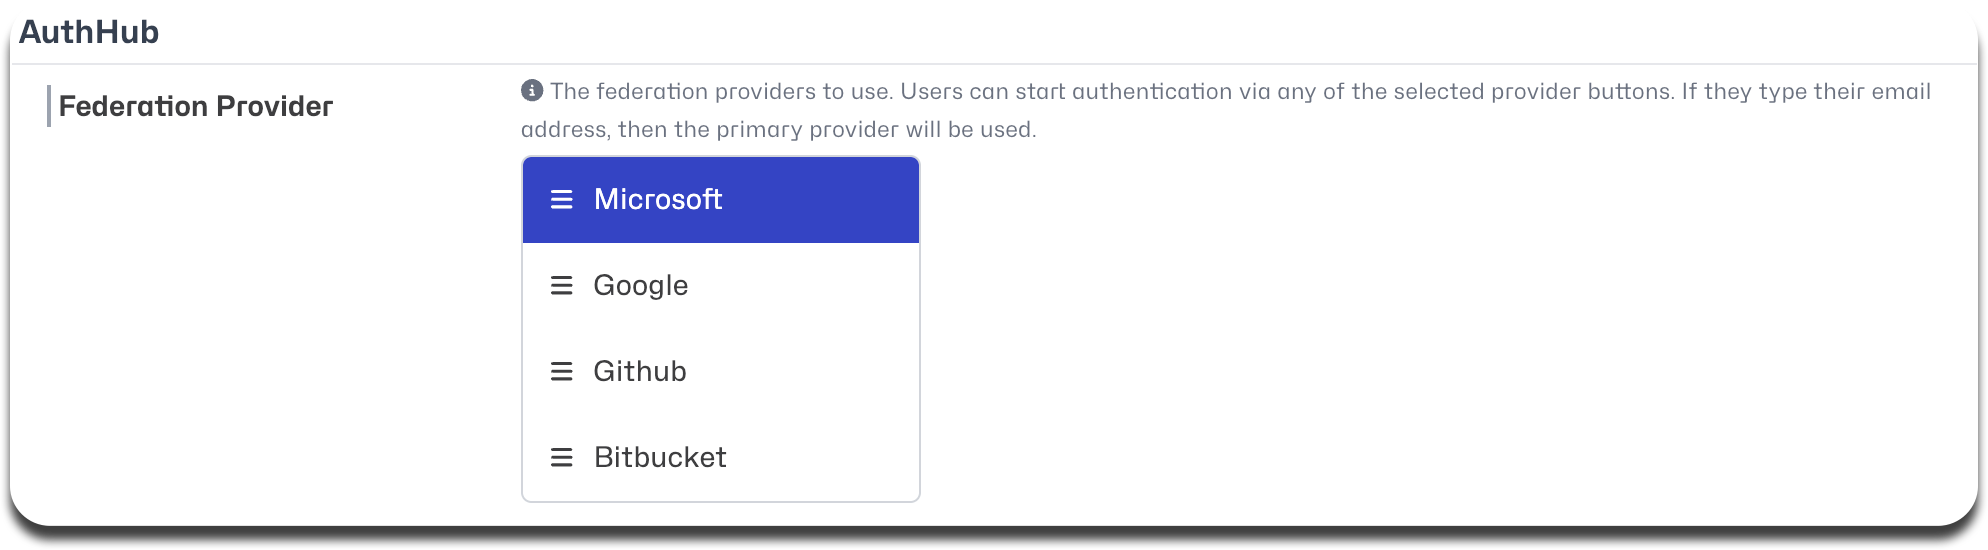Select the Google provider label
Image resolution: width=1988 pixels, height=550 pixels.
[x=641, y=286]
